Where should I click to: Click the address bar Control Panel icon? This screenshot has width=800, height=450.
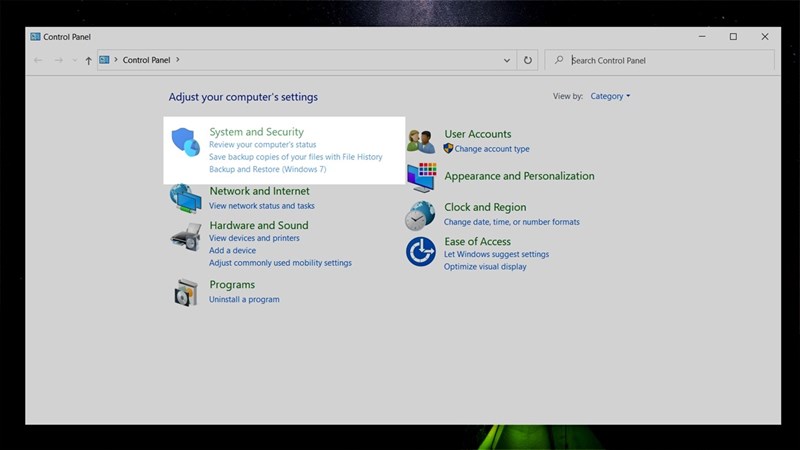(x=104, y=60)
